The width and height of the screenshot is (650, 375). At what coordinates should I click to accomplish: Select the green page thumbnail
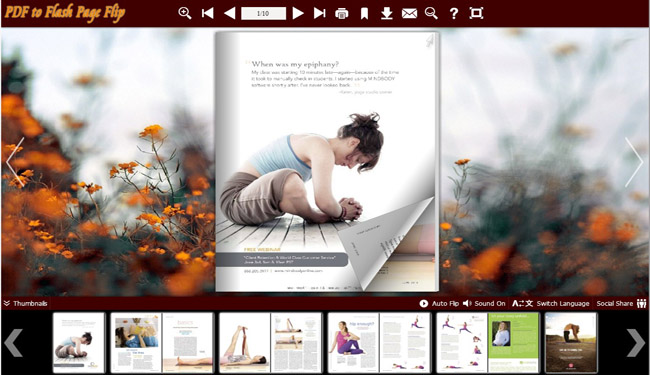[514, 343]
